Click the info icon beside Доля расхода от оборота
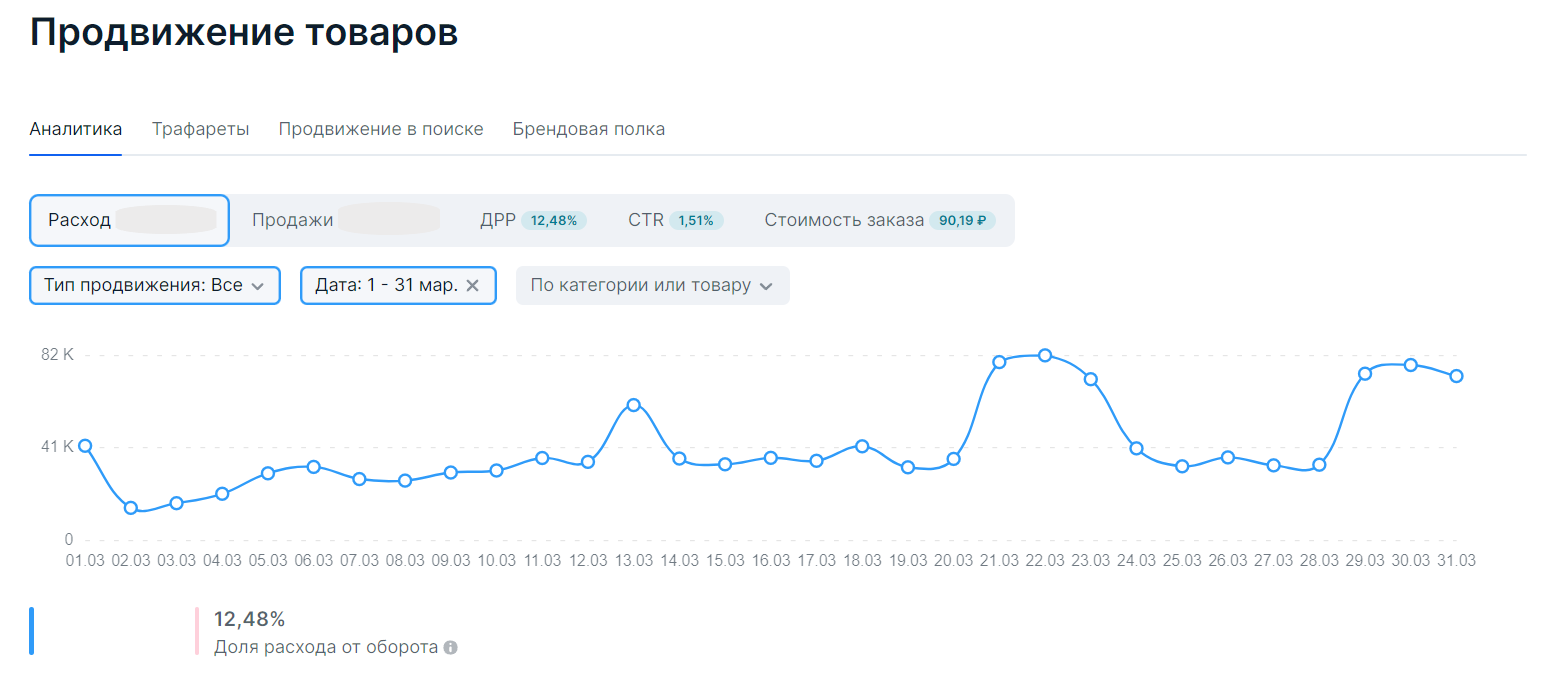 point(451,648)
